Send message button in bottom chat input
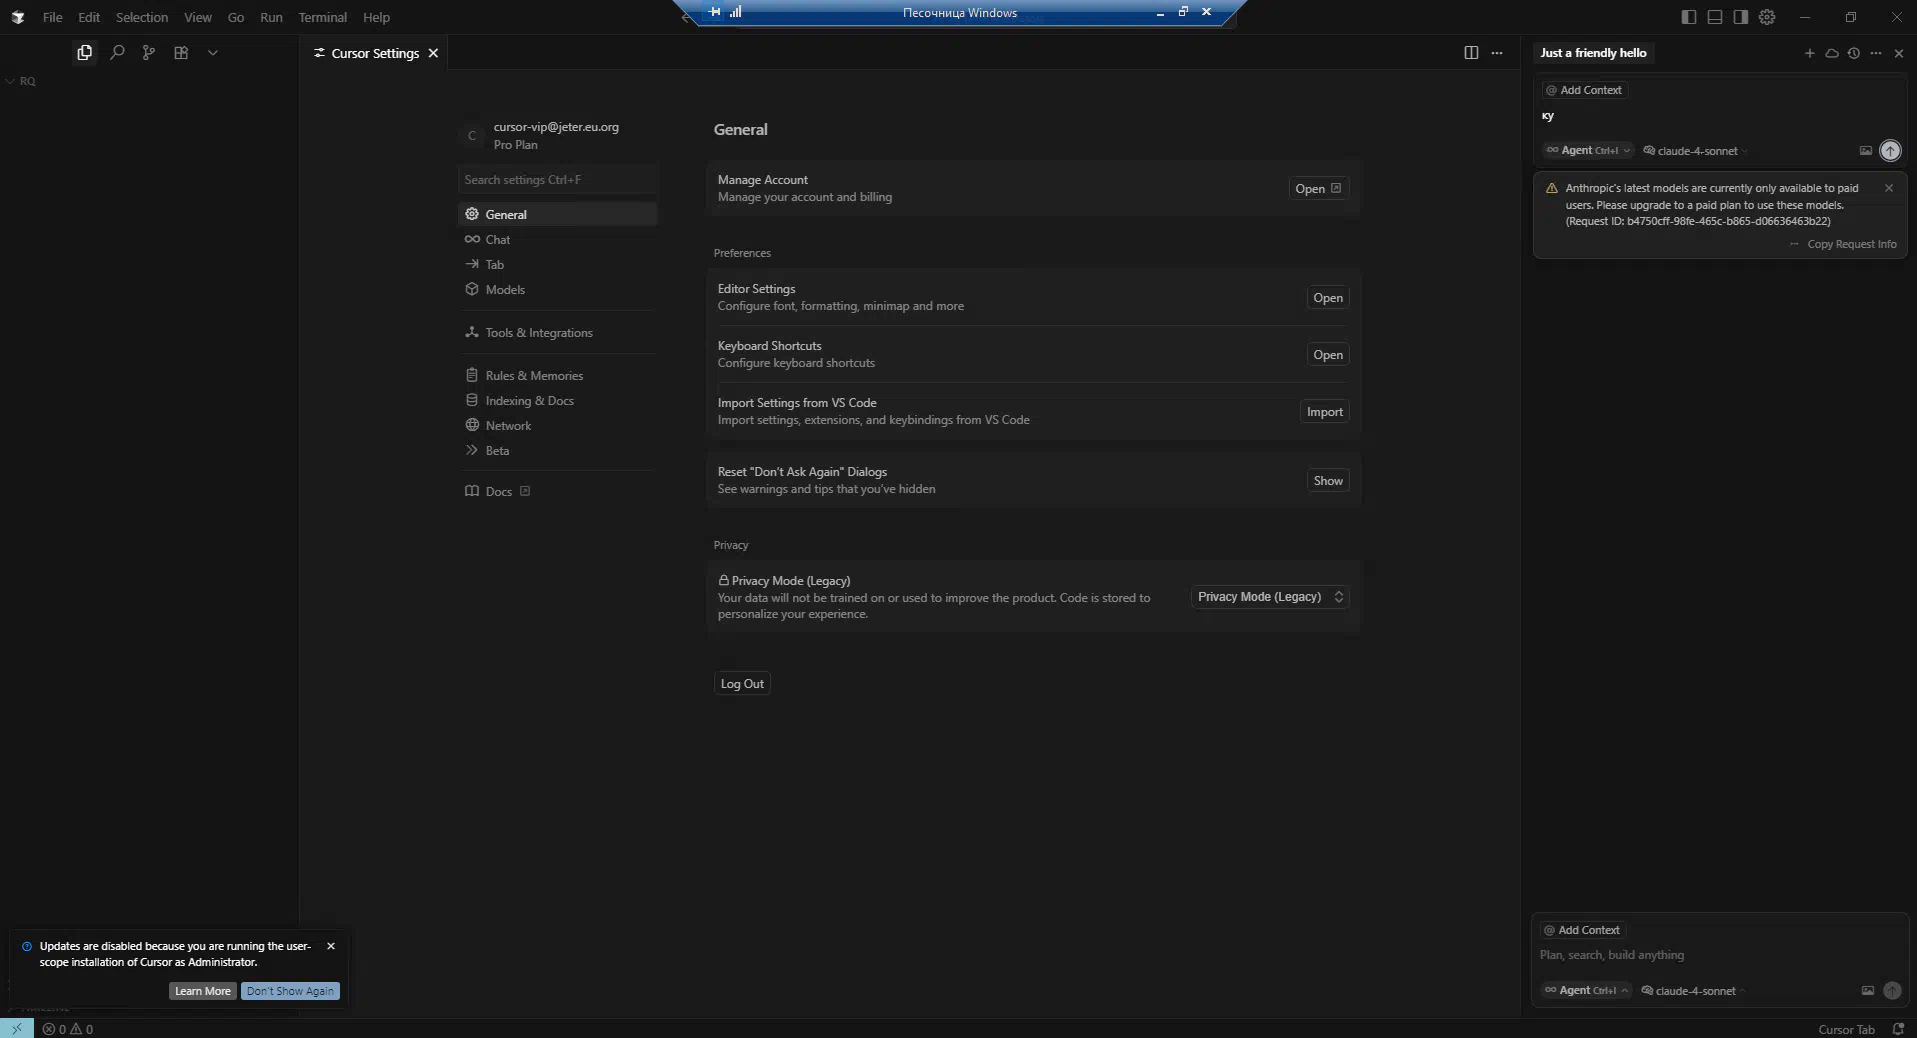The height and width of the screenshot is (1038, 1917). point(1892,991)
